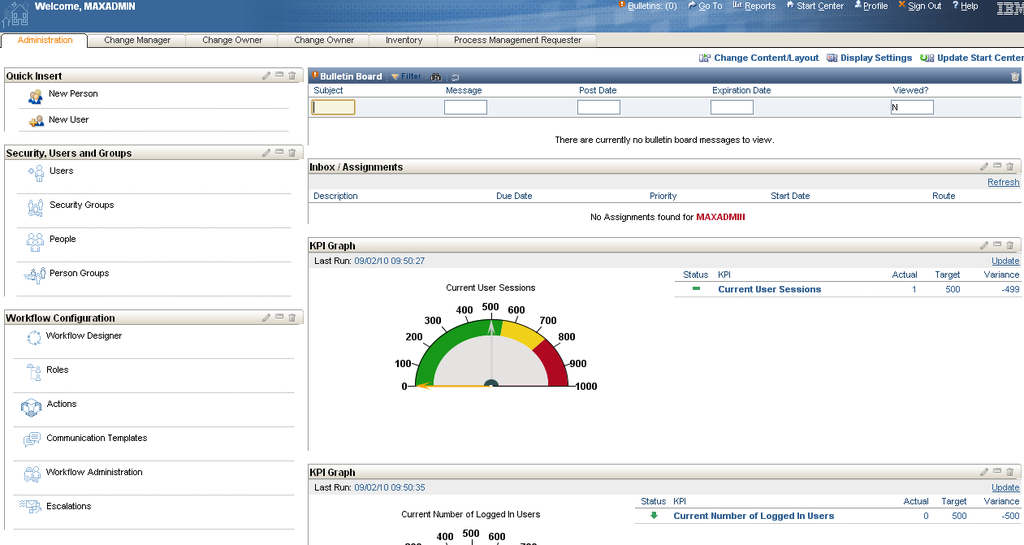Click the trash icon on the Bulletin Board header
Image resolution: width=1024 pixels, height=545 pixels.
(x=1015, y=76)
